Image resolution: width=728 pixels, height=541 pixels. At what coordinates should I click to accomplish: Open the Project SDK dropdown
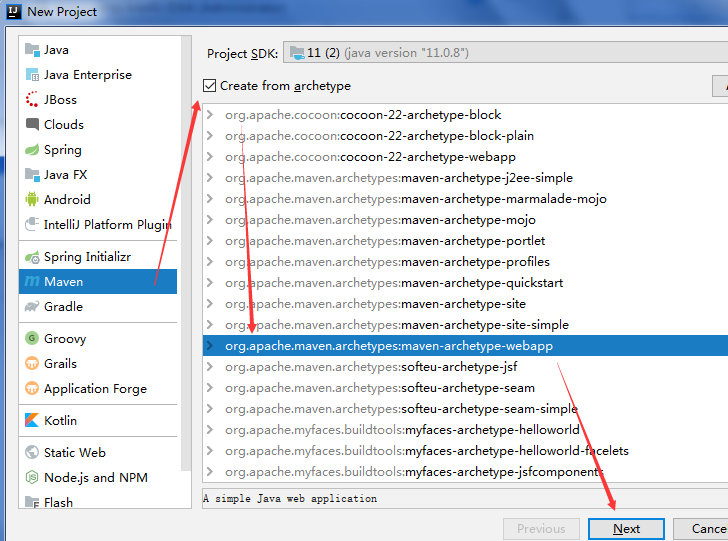pos(505,53)
